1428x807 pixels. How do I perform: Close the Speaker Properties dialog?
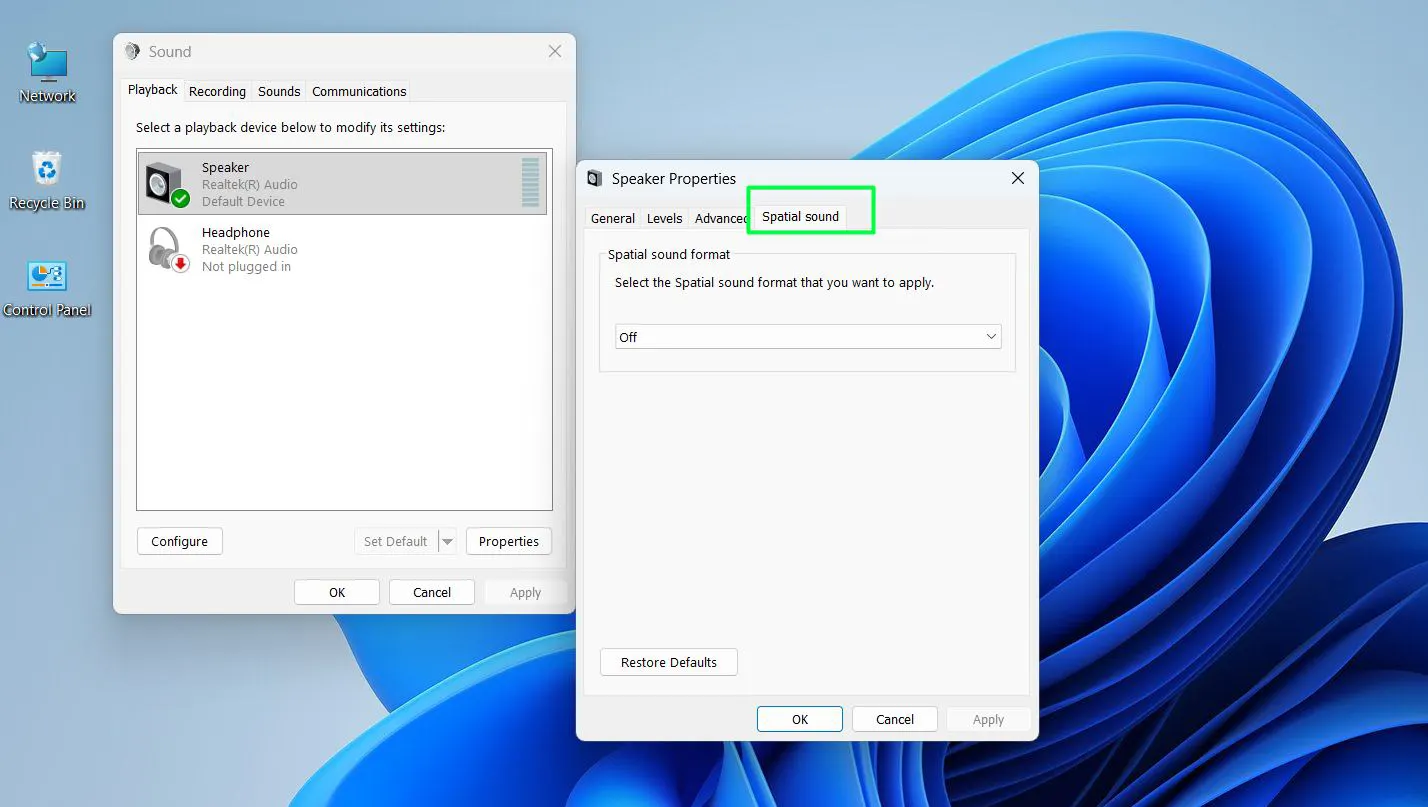coord(1017,178)
